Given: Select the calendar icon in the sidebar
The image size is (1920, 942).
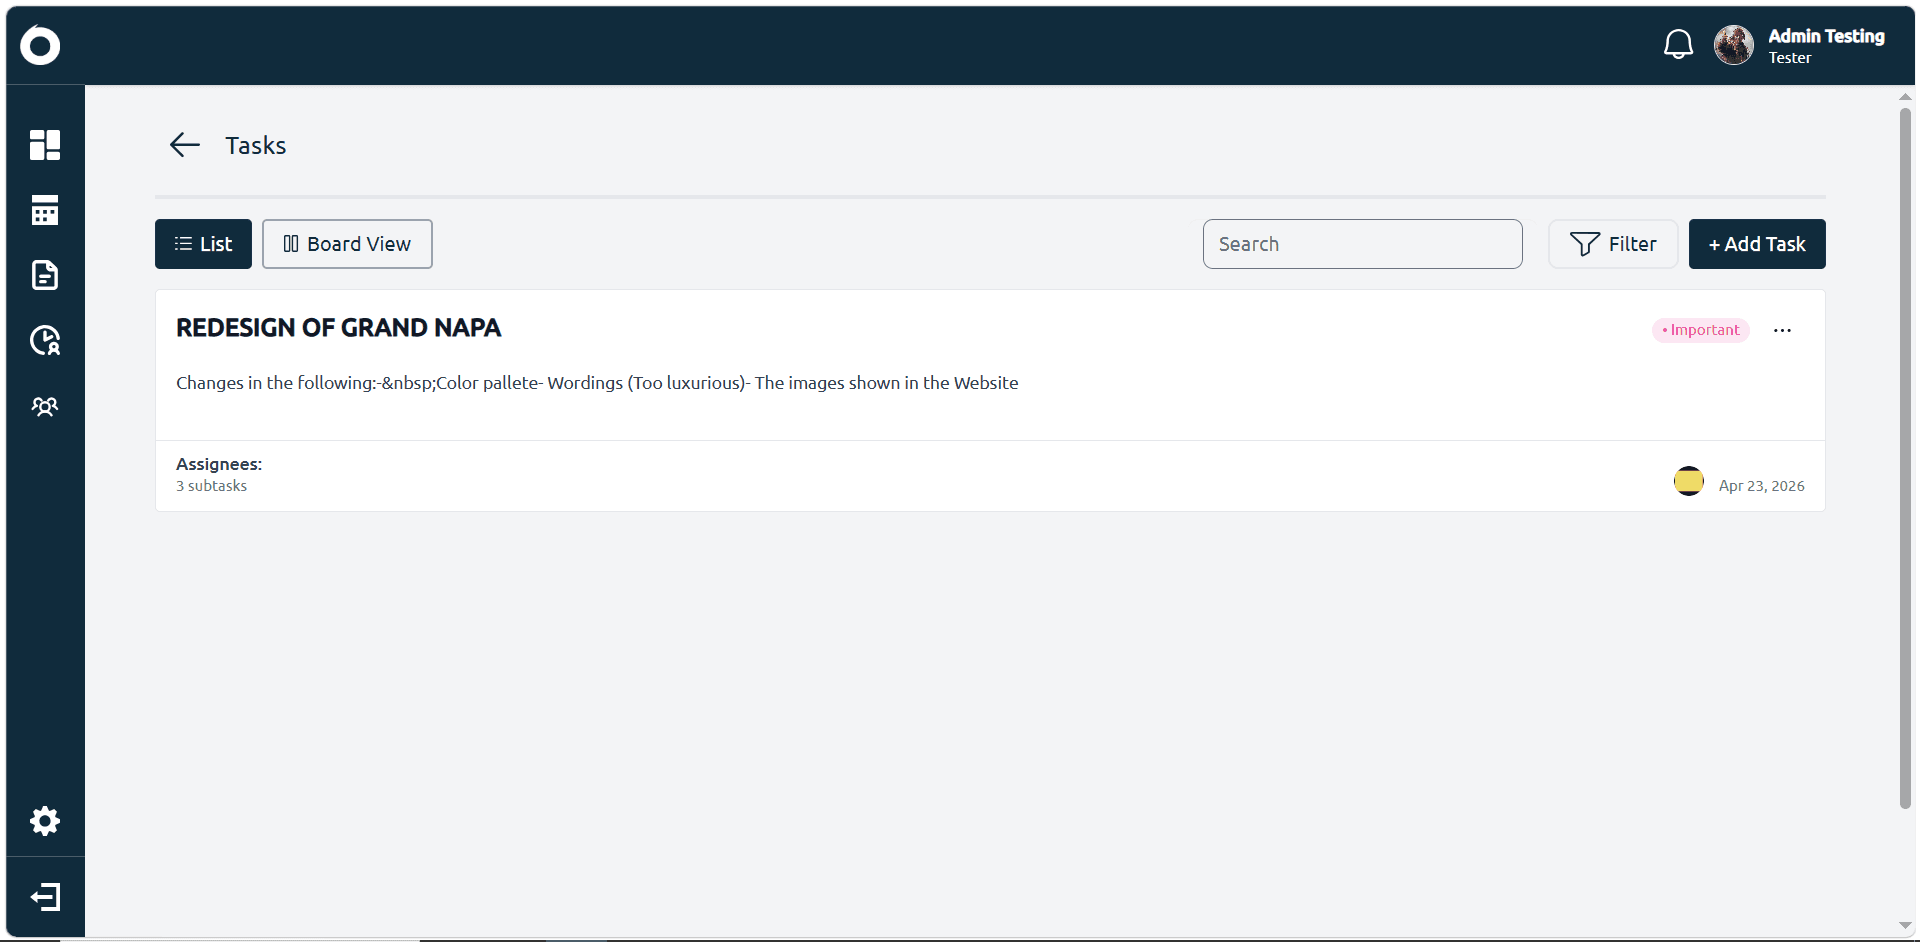Looking at the screenshot, I should (45, 211).
